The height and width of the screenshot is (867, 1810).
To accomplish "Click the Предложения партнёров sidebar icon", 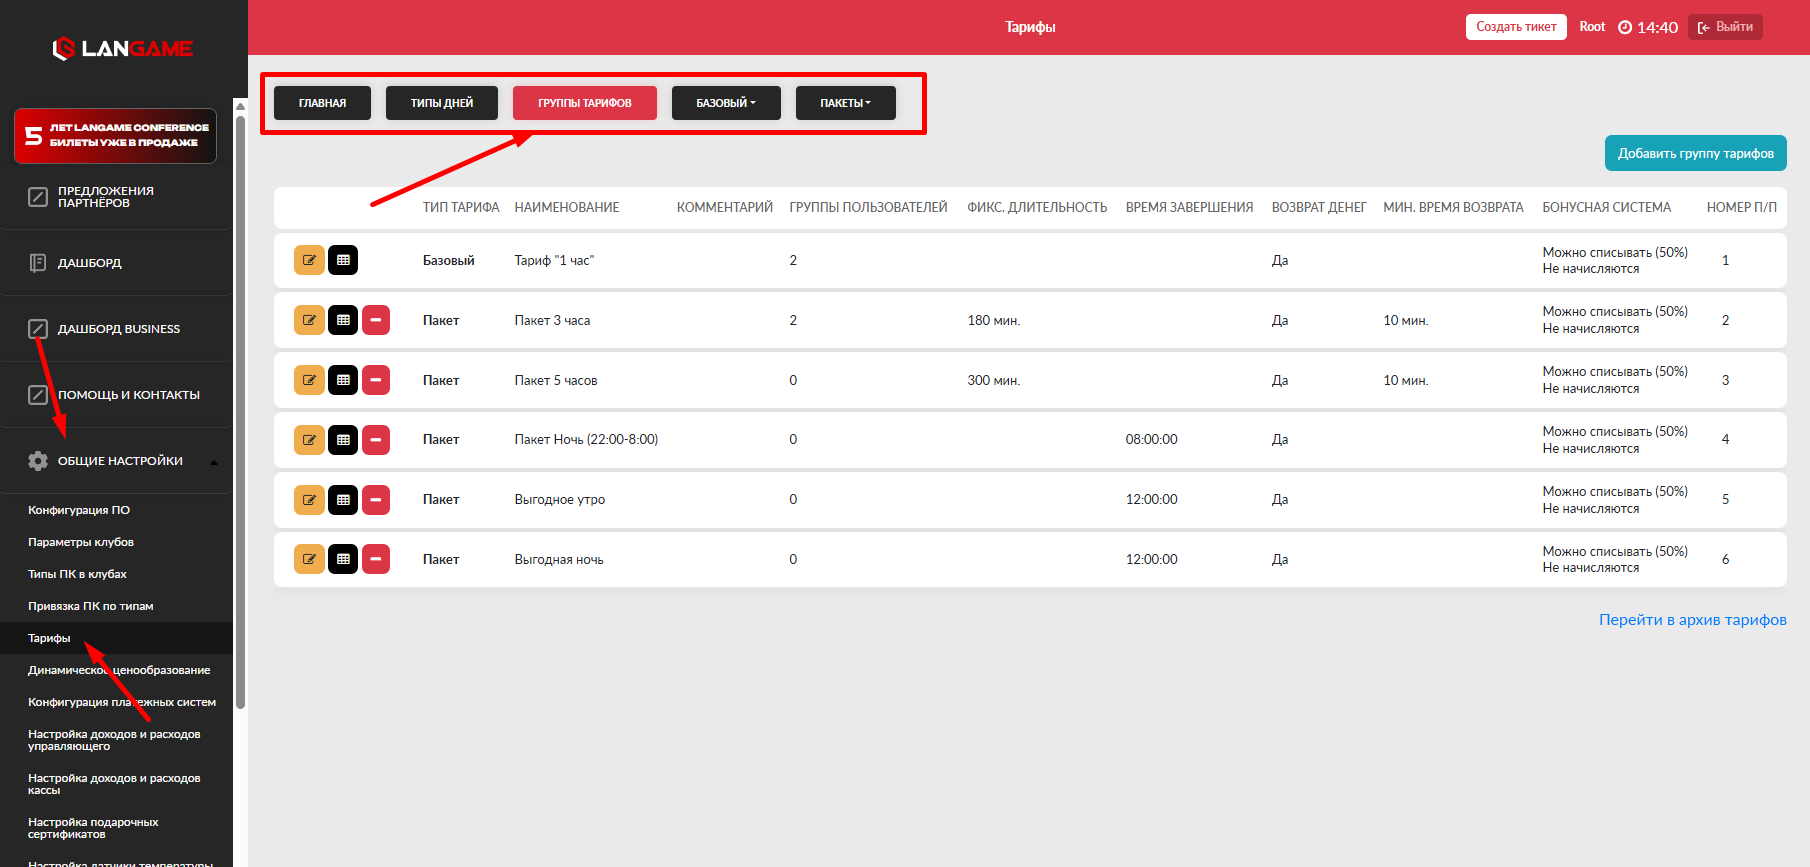I will click(x=38, y=197).
